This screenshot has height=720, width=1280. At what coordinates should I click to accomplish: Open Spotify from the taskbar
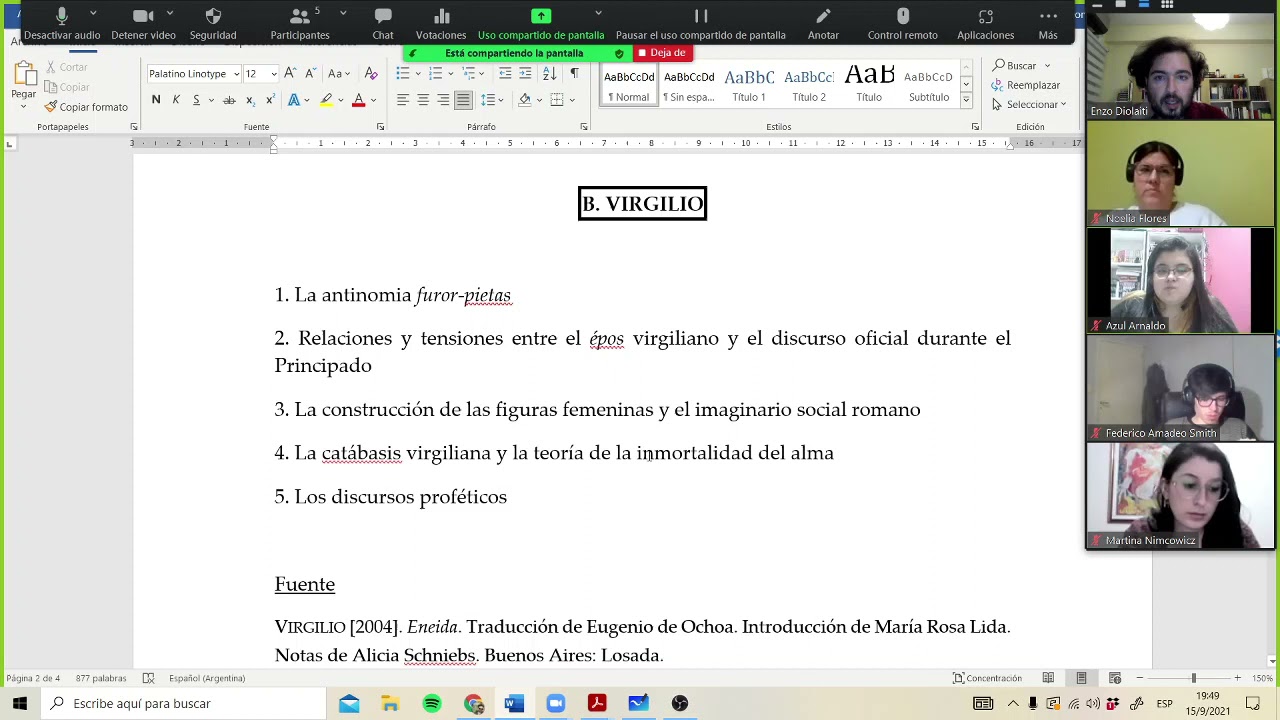point(432,704)
